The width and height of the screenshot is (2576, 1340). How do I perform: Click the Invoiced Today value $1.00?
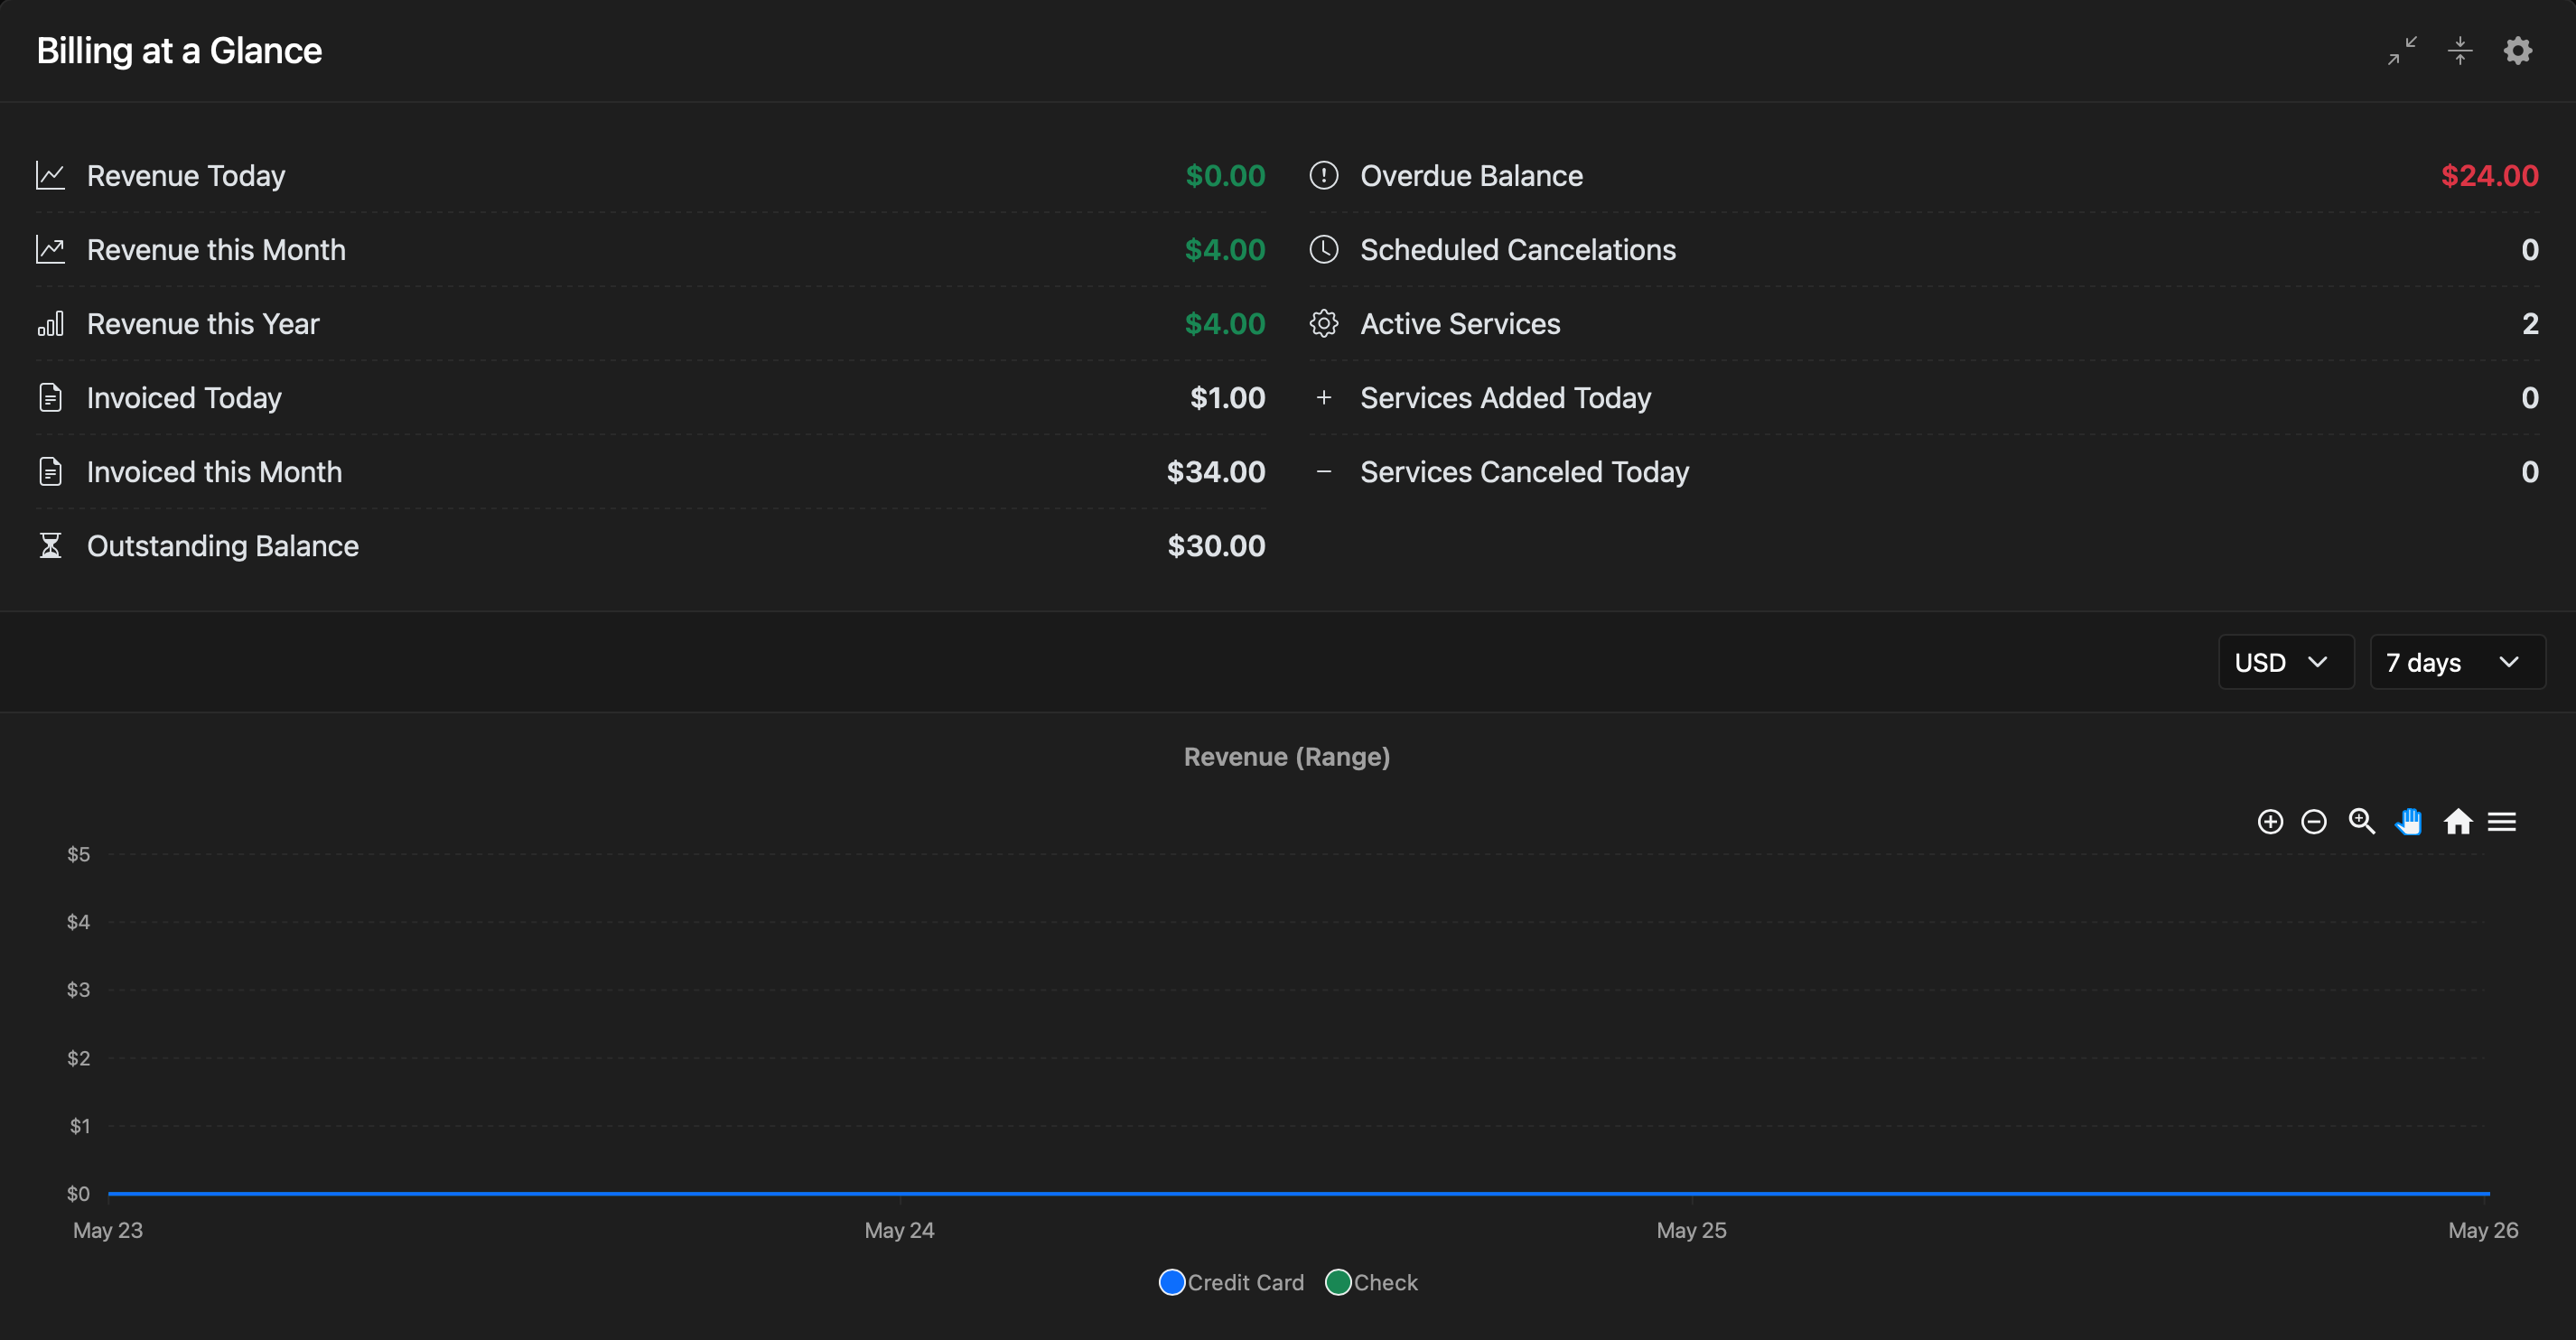coord(1227,398)
